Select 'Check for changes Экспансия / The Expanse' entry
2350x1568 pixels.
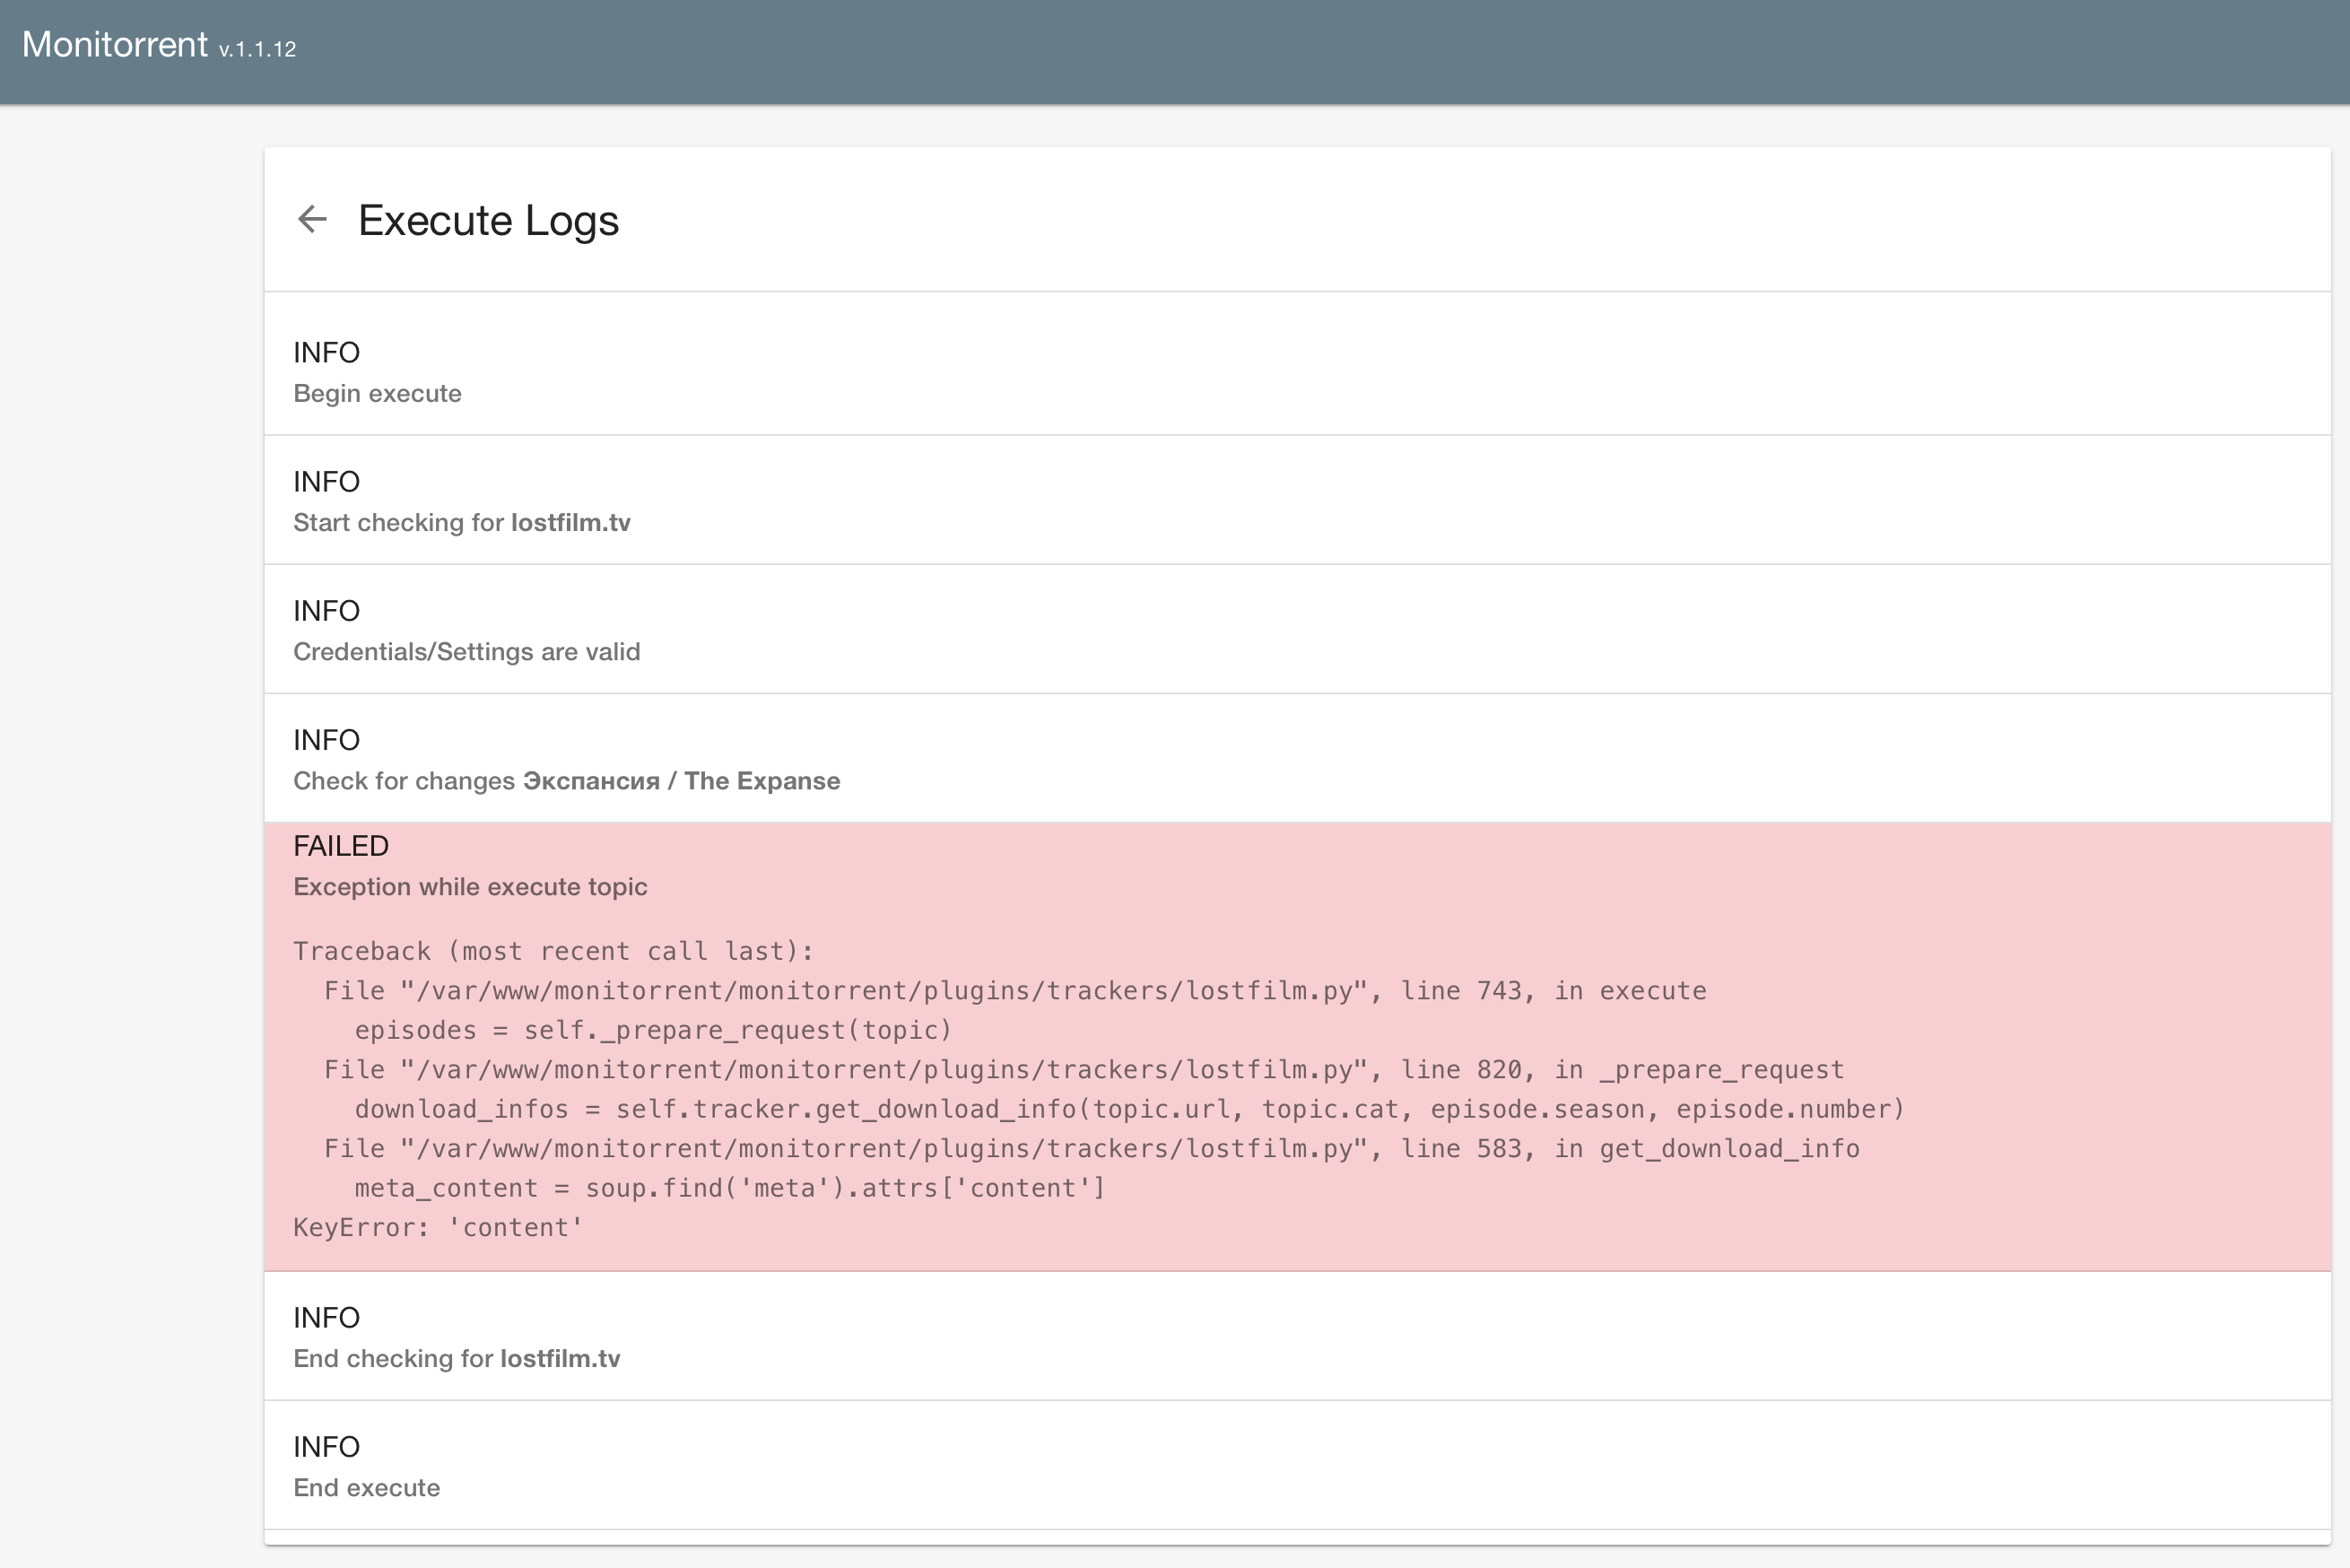click(1297, 758)
